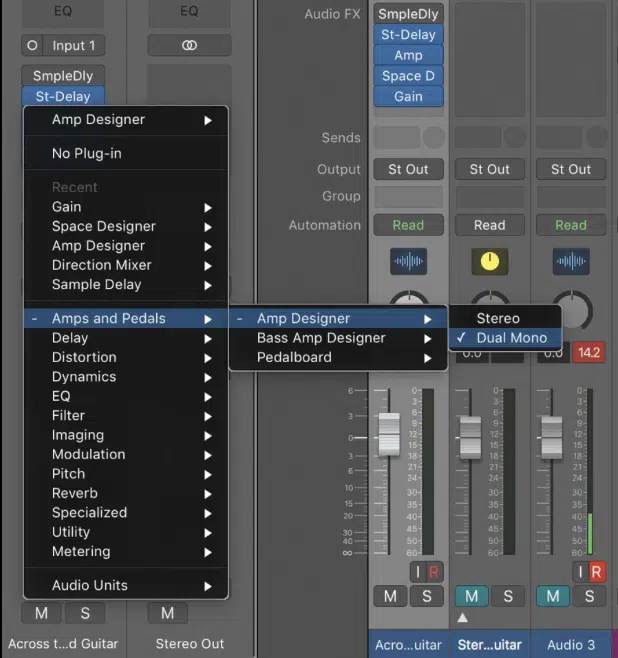
Task: Open the Metering category
Action: [x=126, y=551]
